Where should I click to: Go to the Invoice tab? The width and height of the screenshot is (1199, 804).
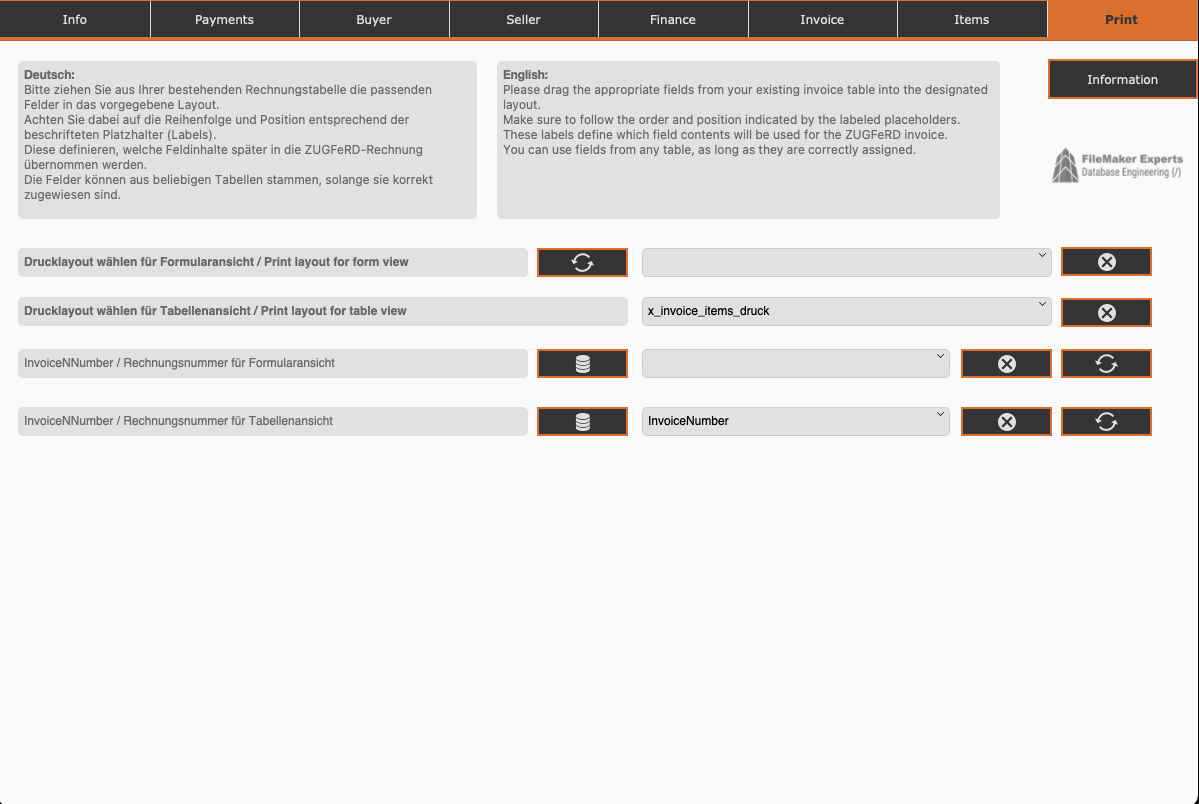coord(822,19)
